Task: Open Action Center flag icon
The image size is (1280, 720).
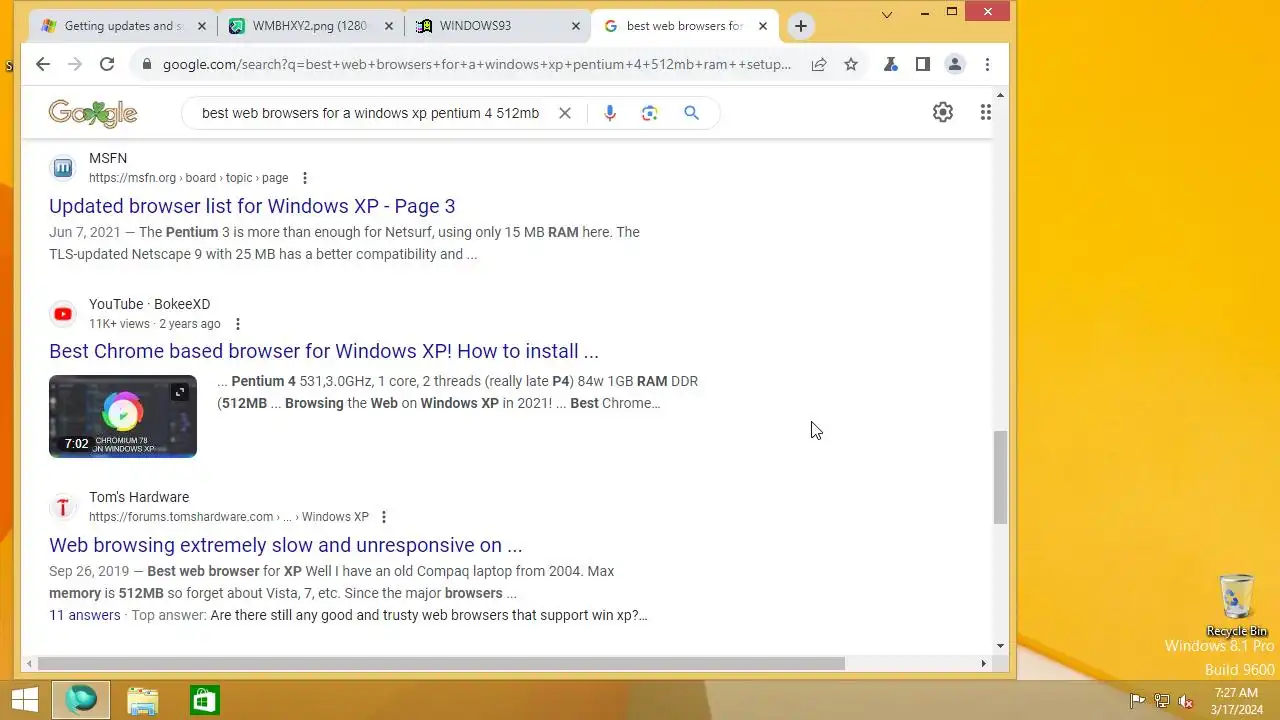Action: 1137,701
